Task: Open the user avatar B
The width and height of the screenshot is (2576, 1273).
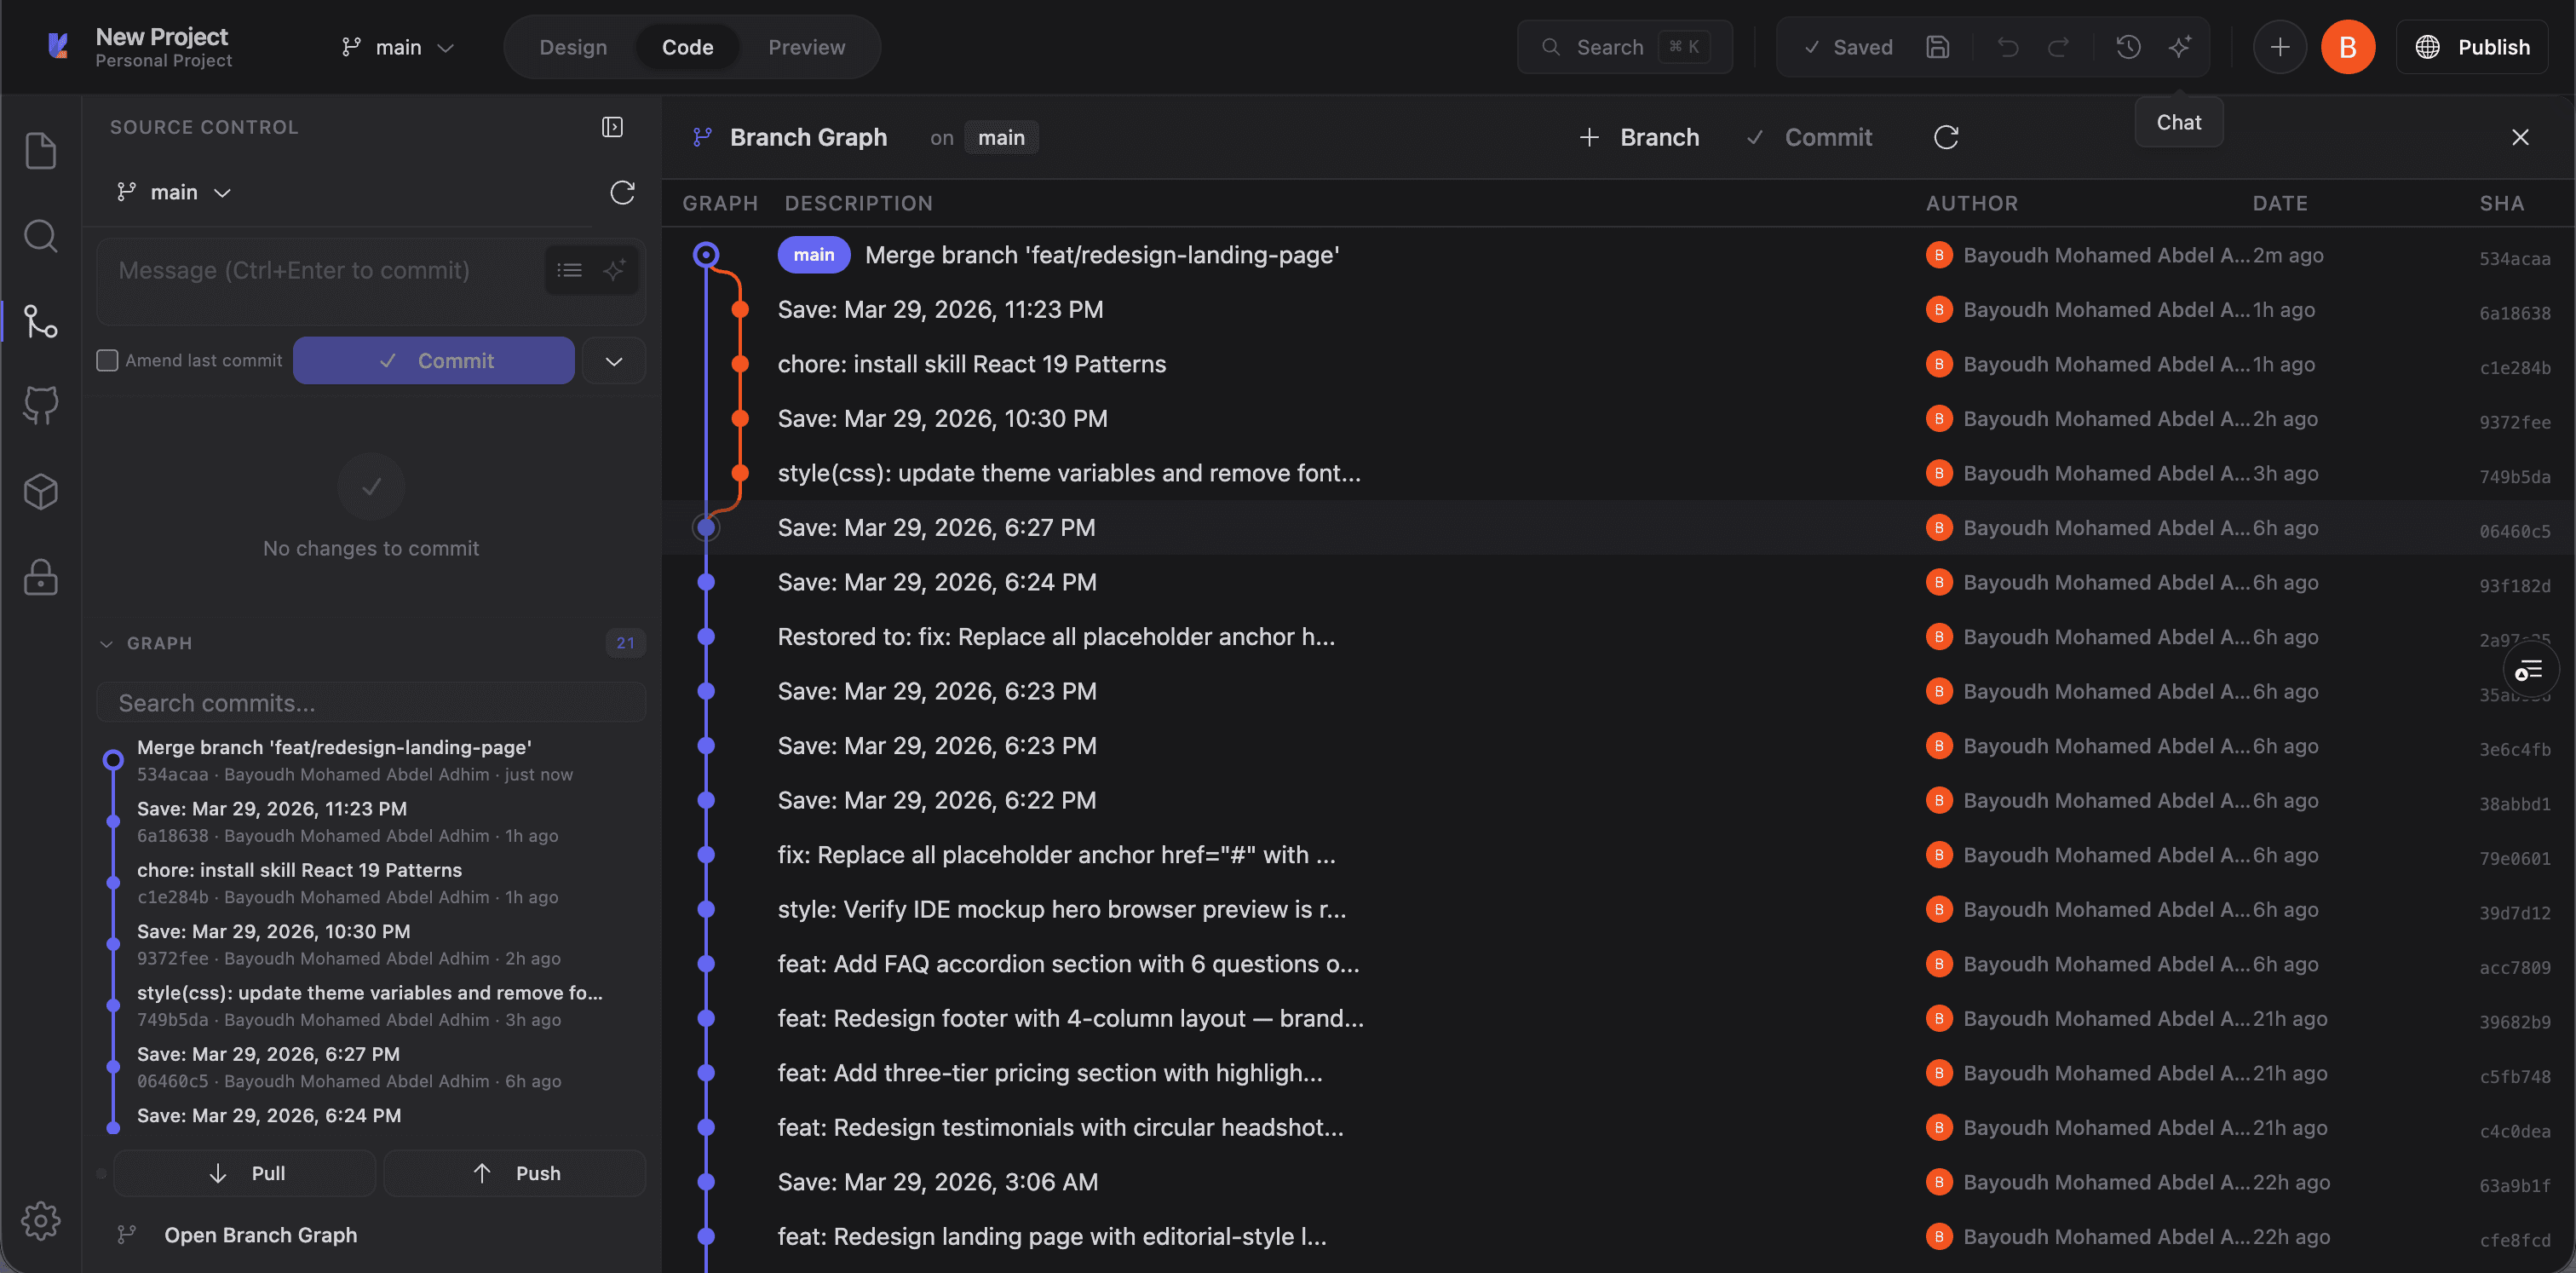Action: tap(2347, 47)
